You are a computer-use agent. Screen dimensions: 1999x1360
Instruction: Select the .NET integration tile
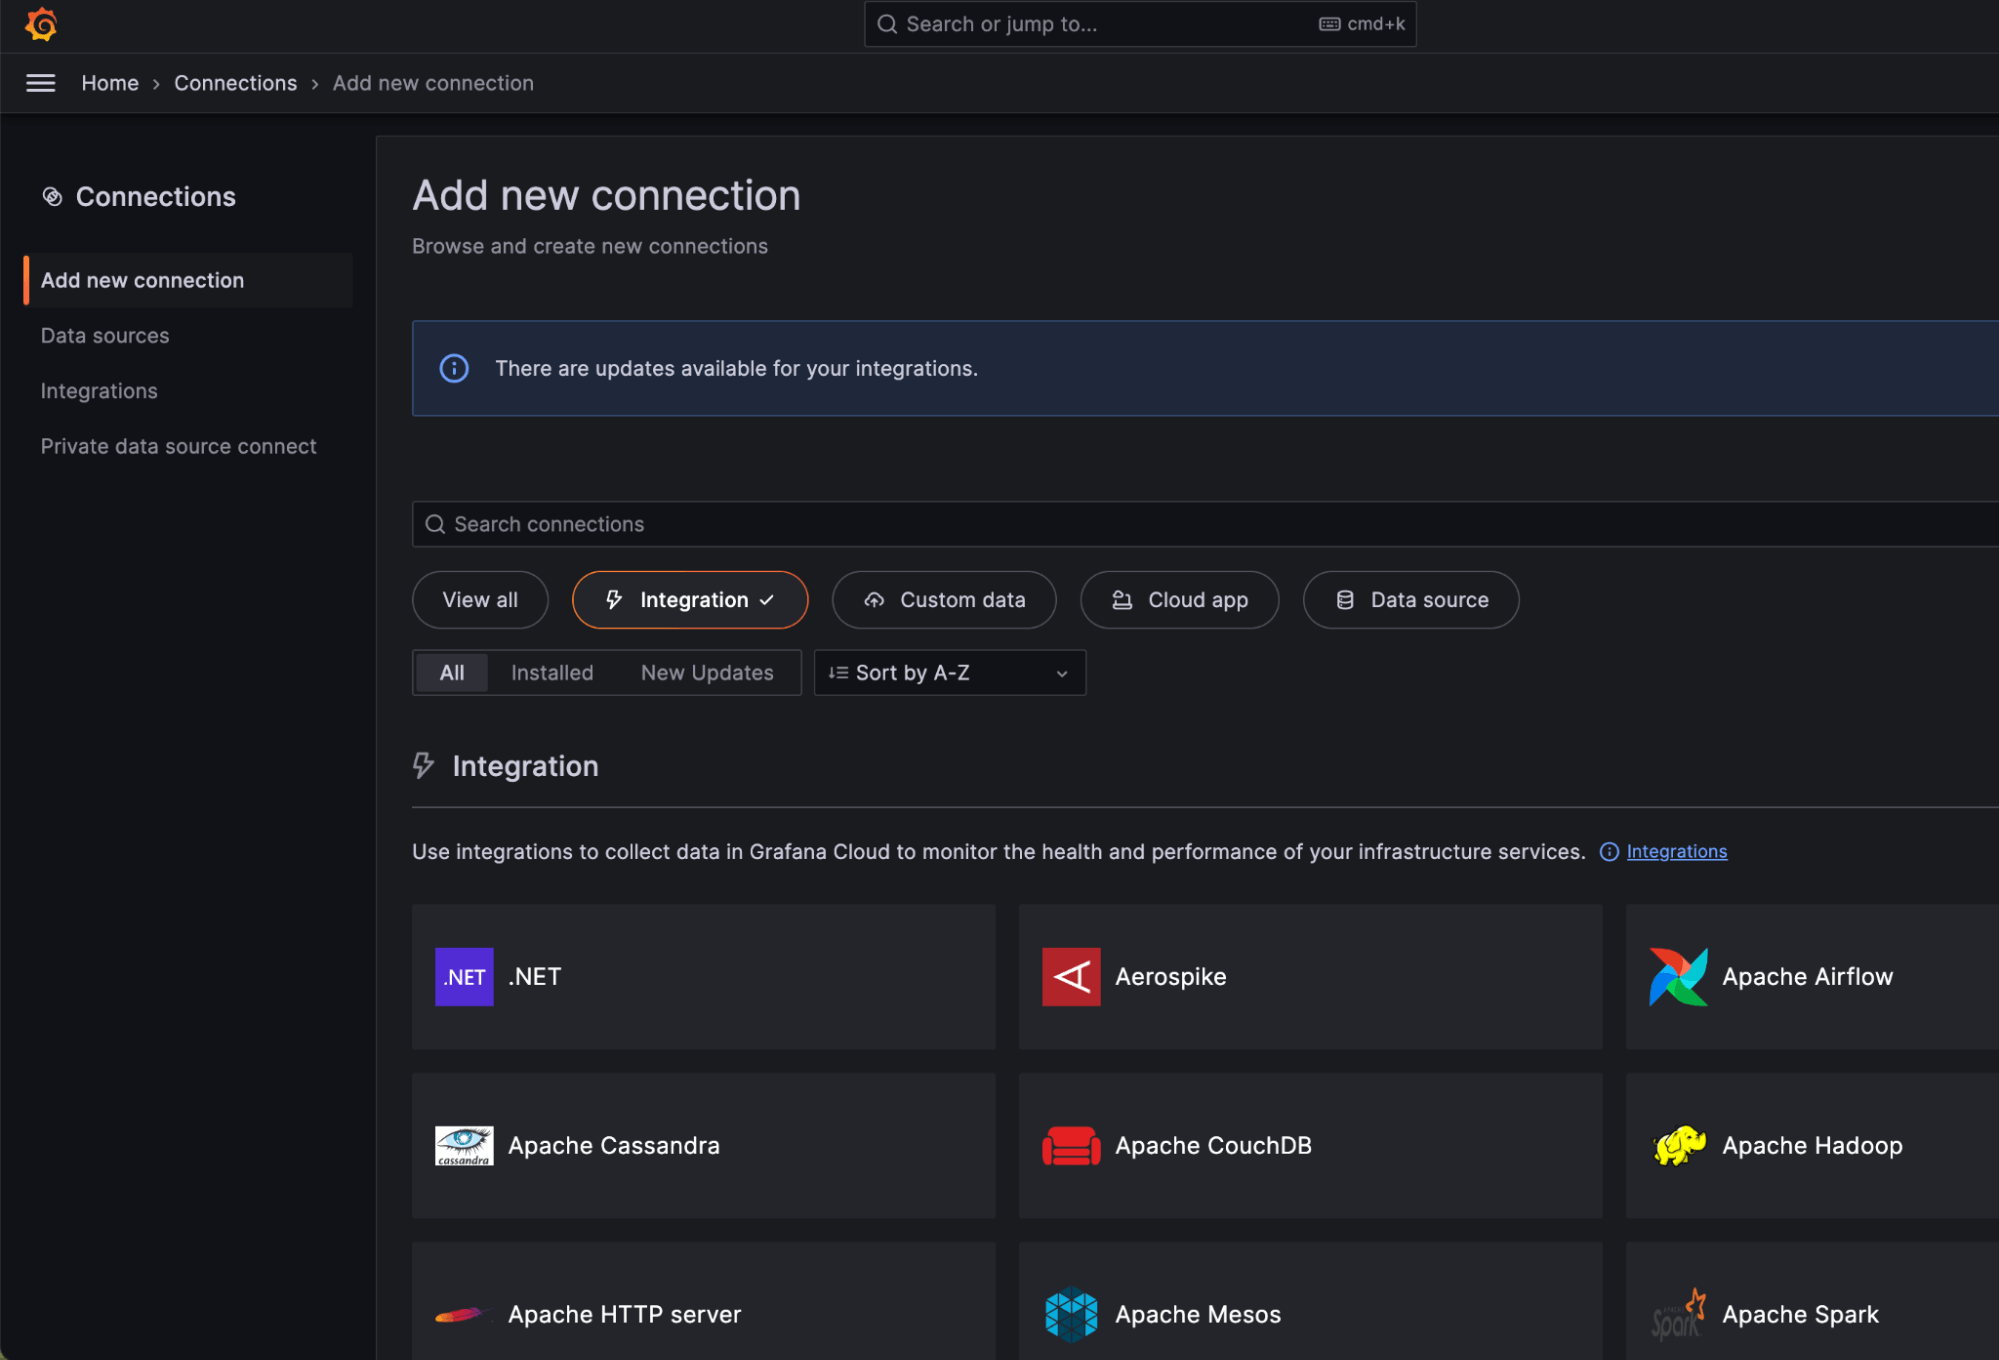coord(703,977)
